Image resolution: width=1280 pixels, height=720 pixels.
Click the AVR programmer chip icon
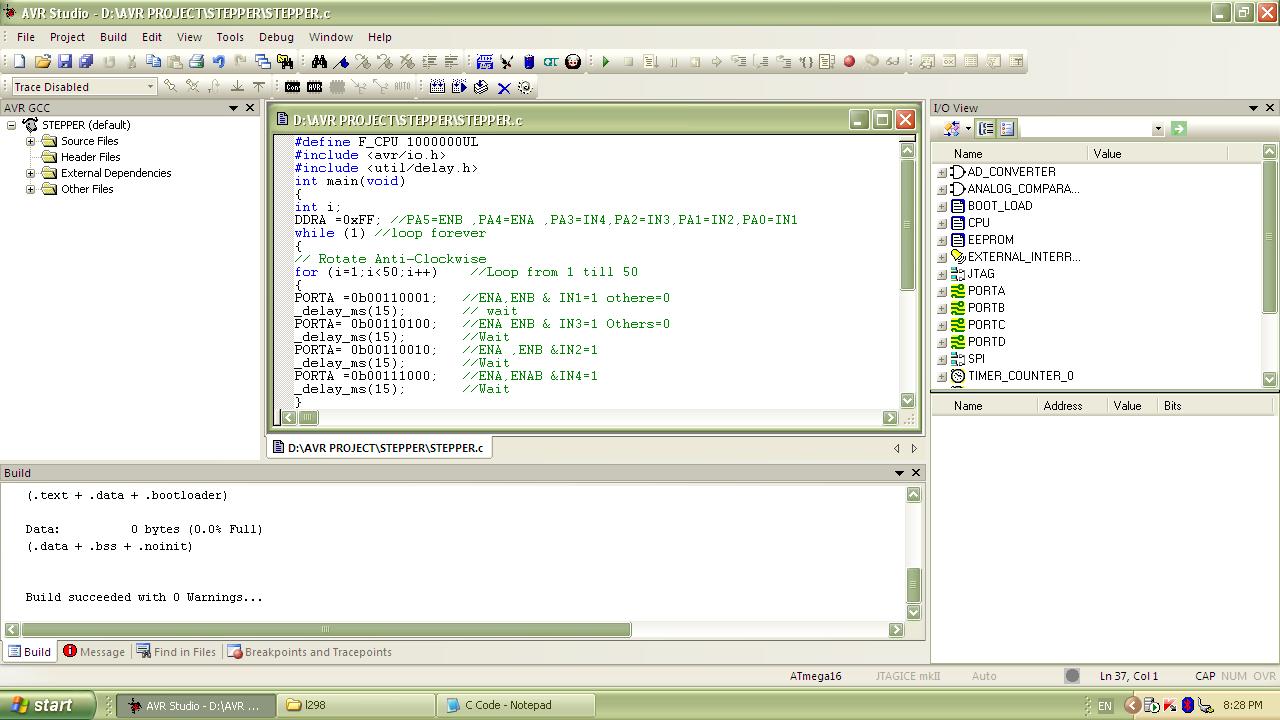click(x=314, y=87)
